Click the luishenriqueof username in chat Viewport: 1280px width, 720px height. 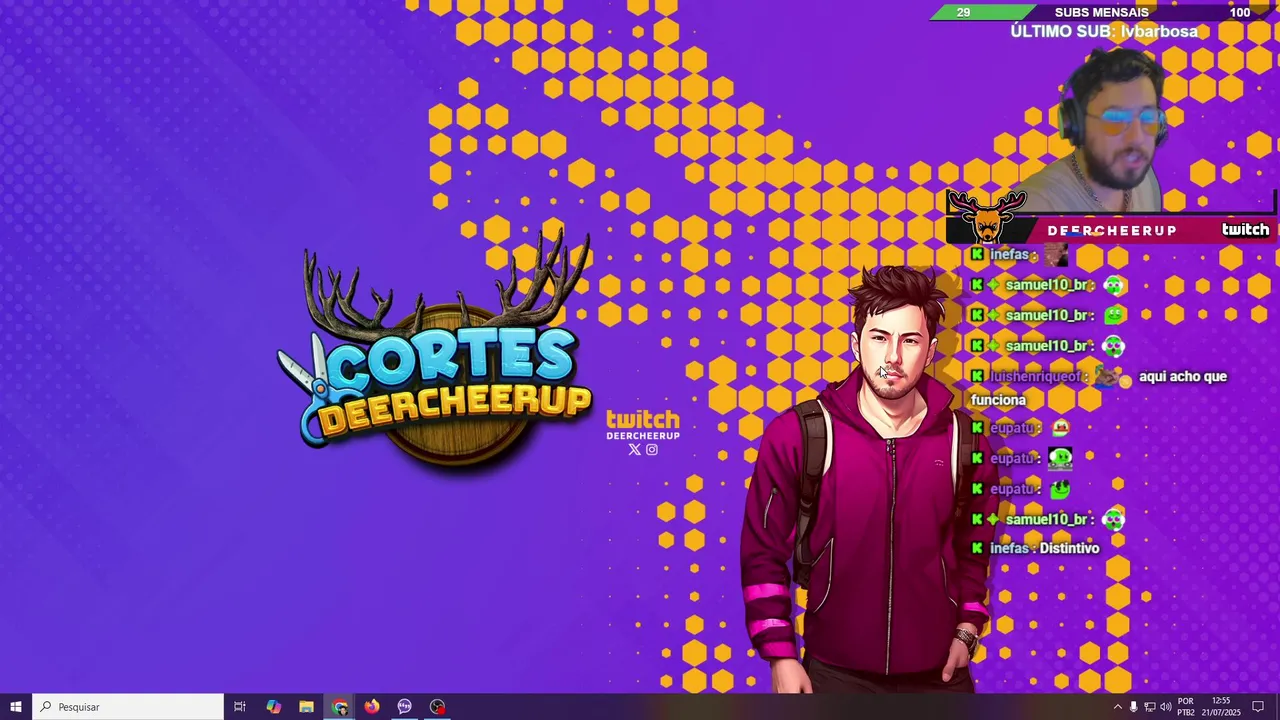coord(1036,377)
